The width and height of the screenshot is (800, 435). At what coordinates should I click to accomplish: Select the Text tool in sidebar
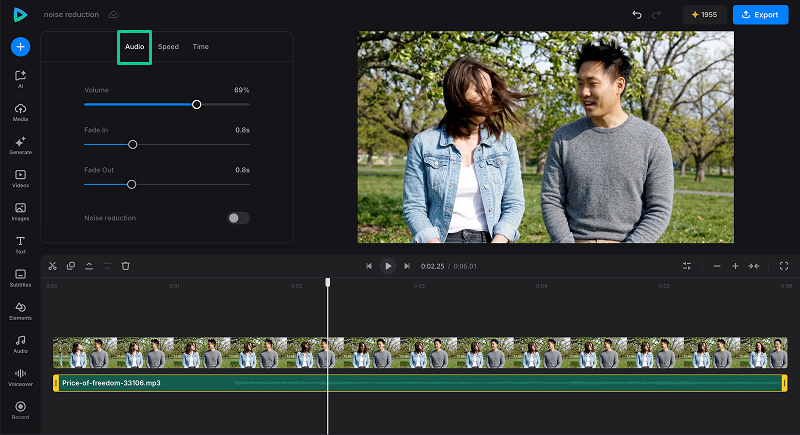[20, 245]
